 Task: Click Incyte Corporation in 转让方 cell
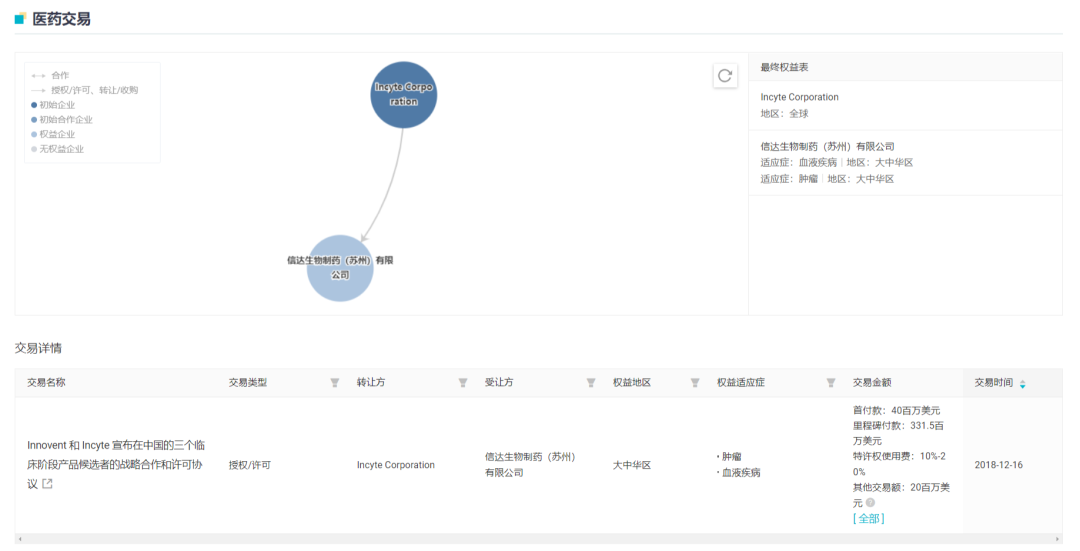(x=396, y=465)
